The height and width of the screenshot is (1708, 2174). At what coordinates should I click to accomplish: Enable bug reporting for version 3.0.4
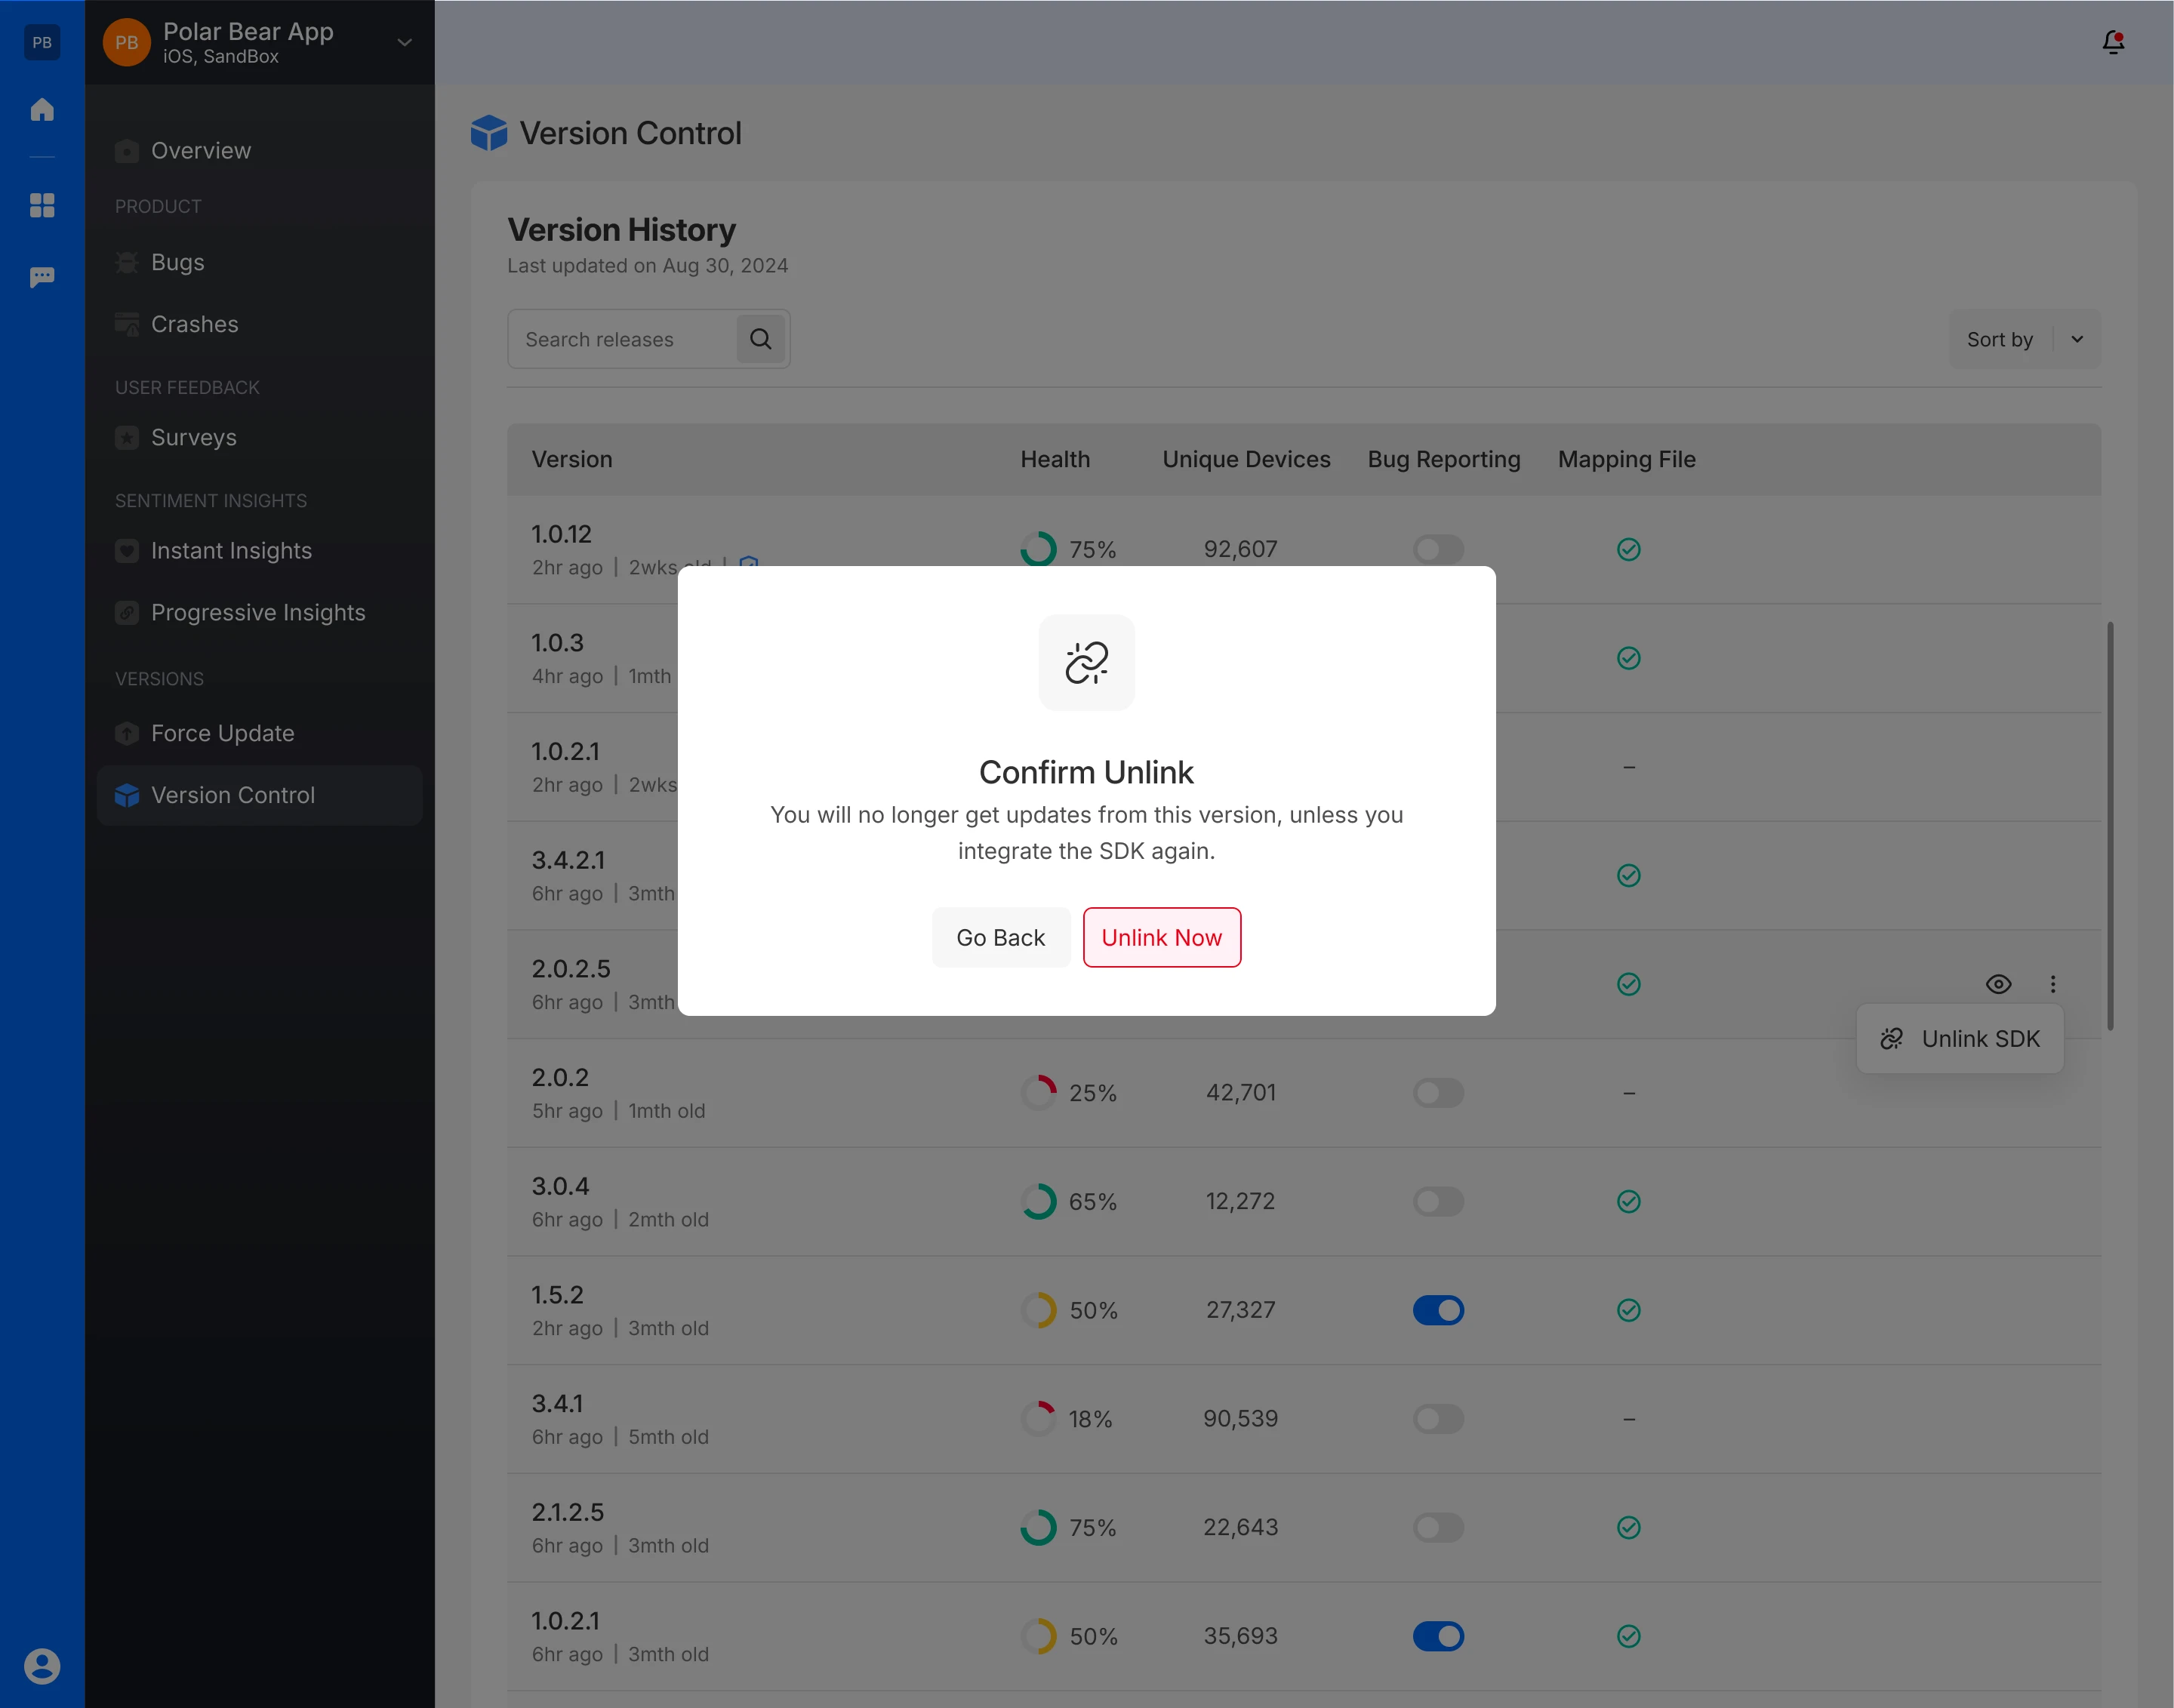[1438, 1201]
